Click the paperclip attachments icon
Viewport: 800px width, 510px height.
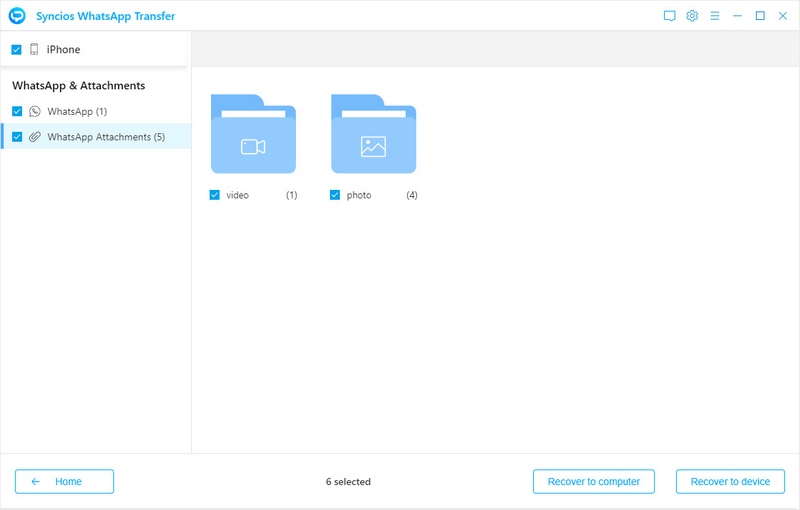[35, 137]
